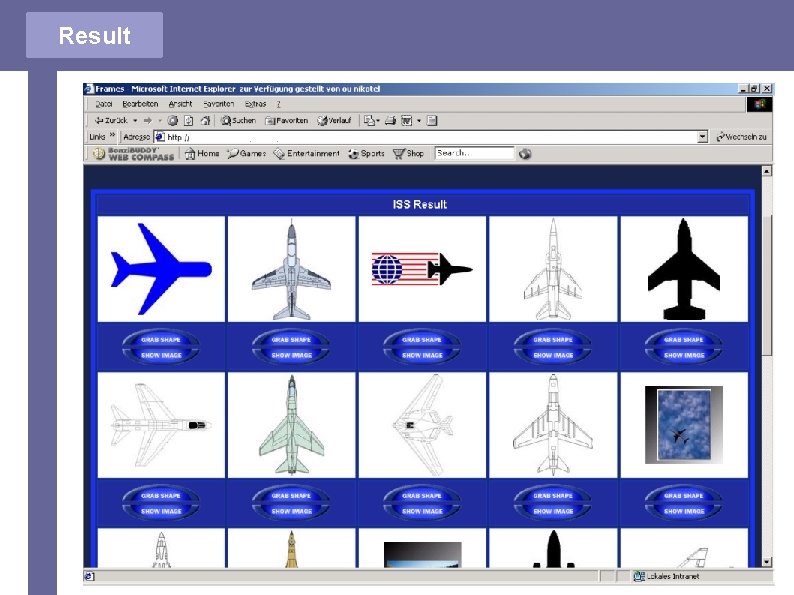The image size is (794, 595).
Task: Click Home in the Web Compass toolbar
Action: click(202, 153)
